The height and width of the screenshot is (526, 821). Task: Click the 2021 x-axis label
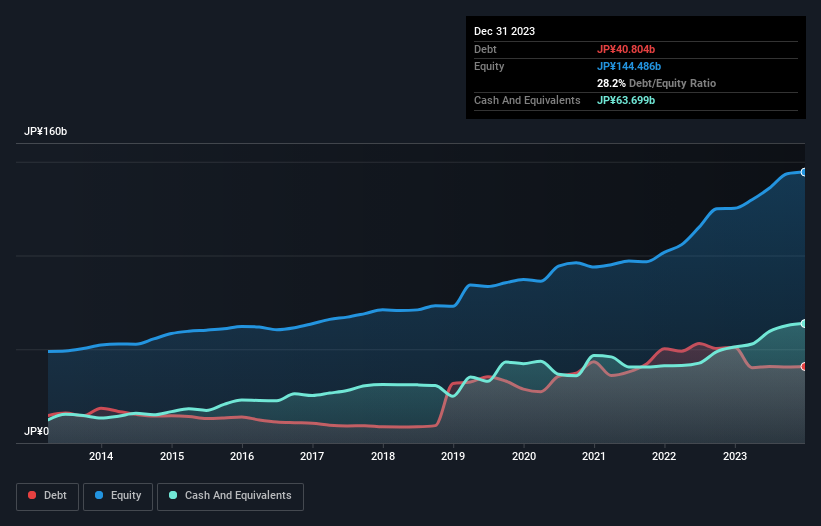[x=594, y=457]
